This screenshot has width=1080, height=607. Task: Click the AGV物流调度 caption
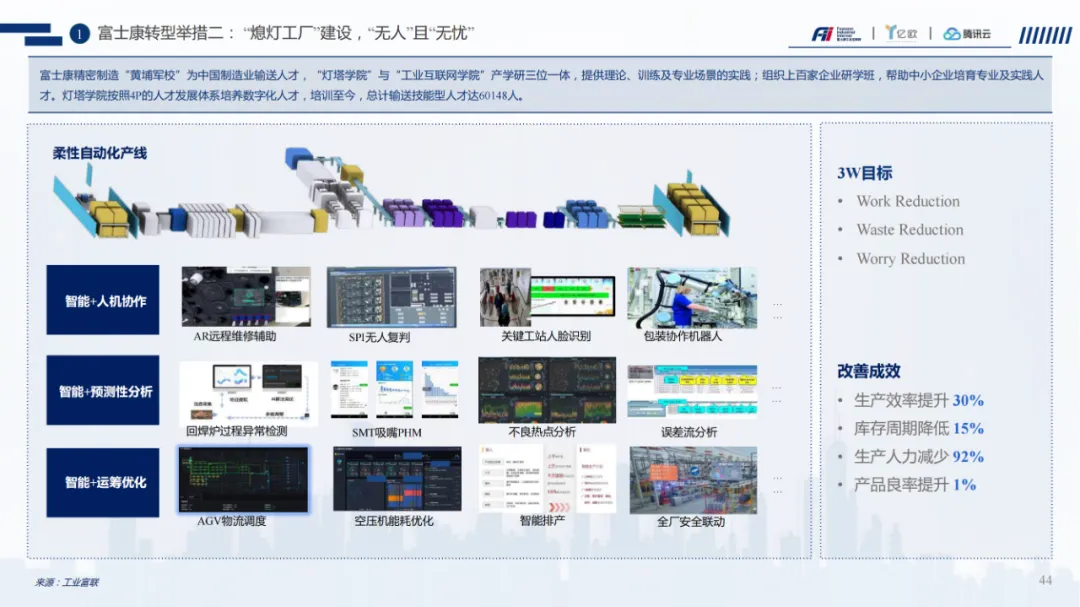231,521
